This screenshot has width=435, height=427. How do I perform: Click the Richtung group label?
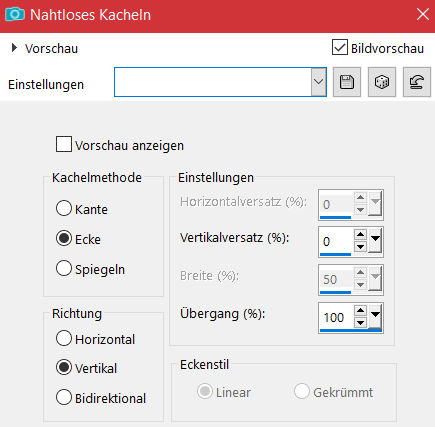pyautogui.click(x=77, y=314)
